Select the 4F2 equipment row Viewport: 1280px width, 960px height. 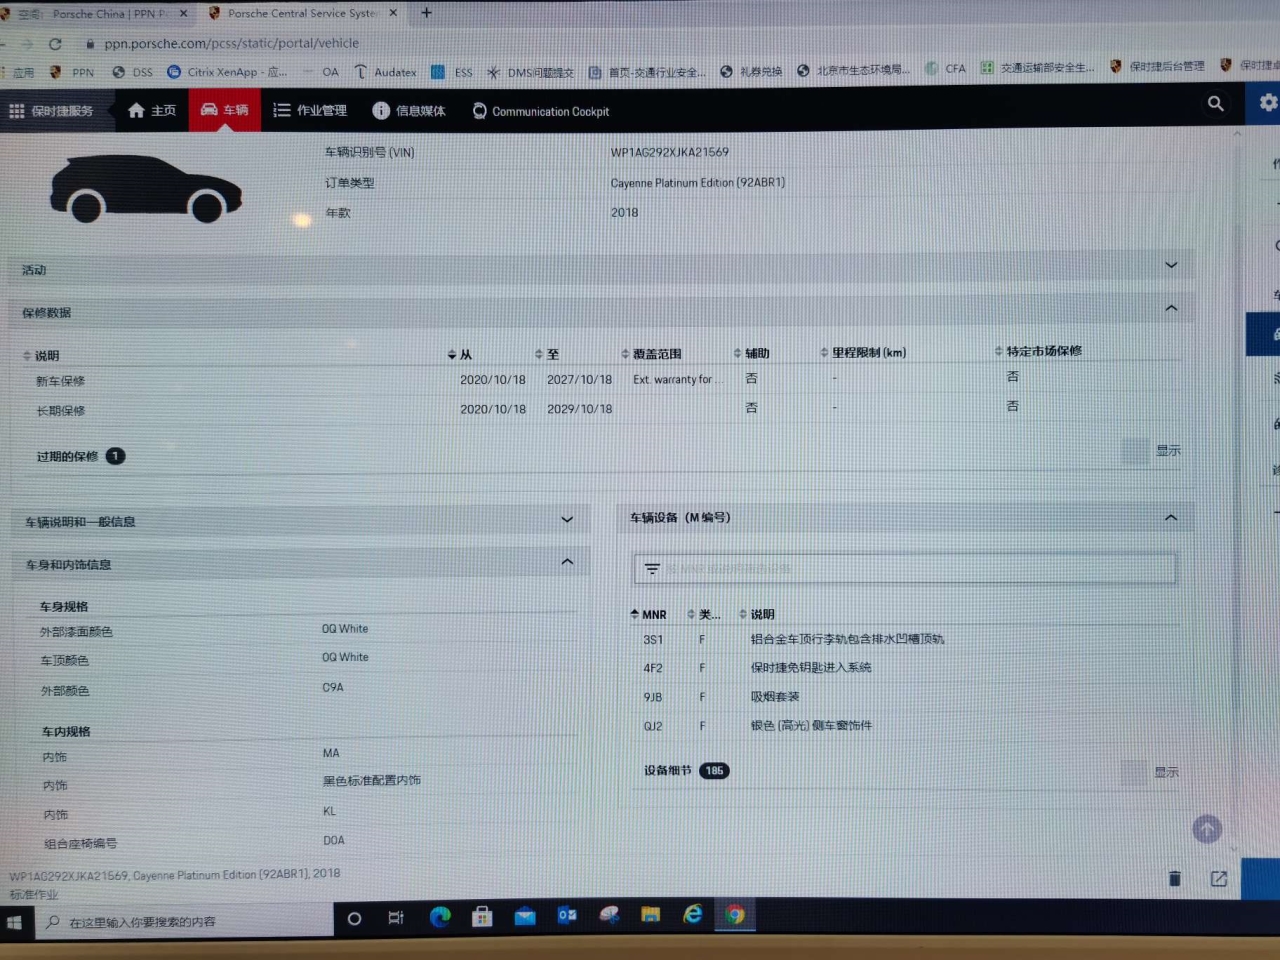tap(905, 668)
